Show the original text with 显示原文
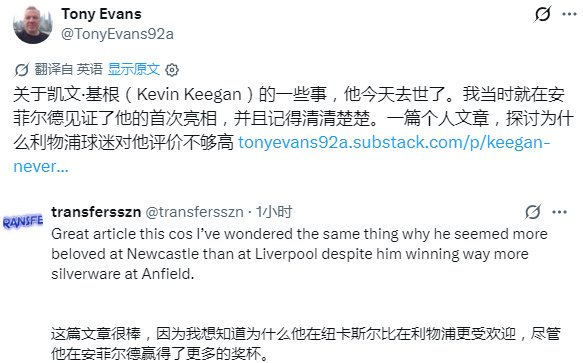Image resolution: width=583 pixels, height=363 pixels. (134, 69)
